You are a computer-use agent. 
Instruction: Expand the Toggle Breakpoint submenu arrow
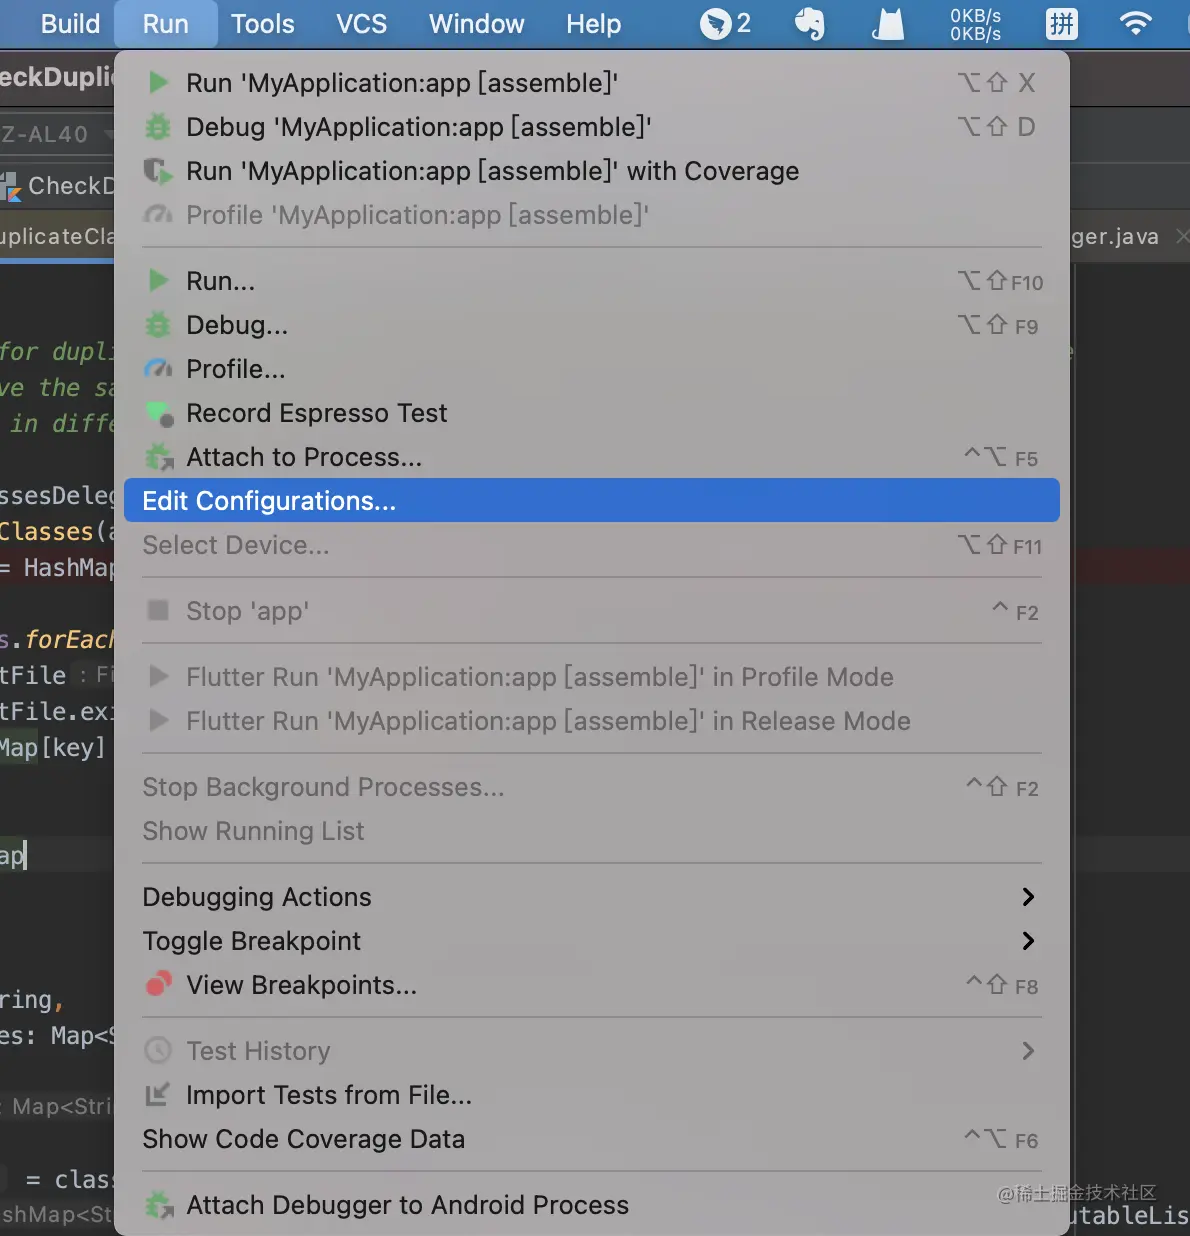click(1028, 941)
